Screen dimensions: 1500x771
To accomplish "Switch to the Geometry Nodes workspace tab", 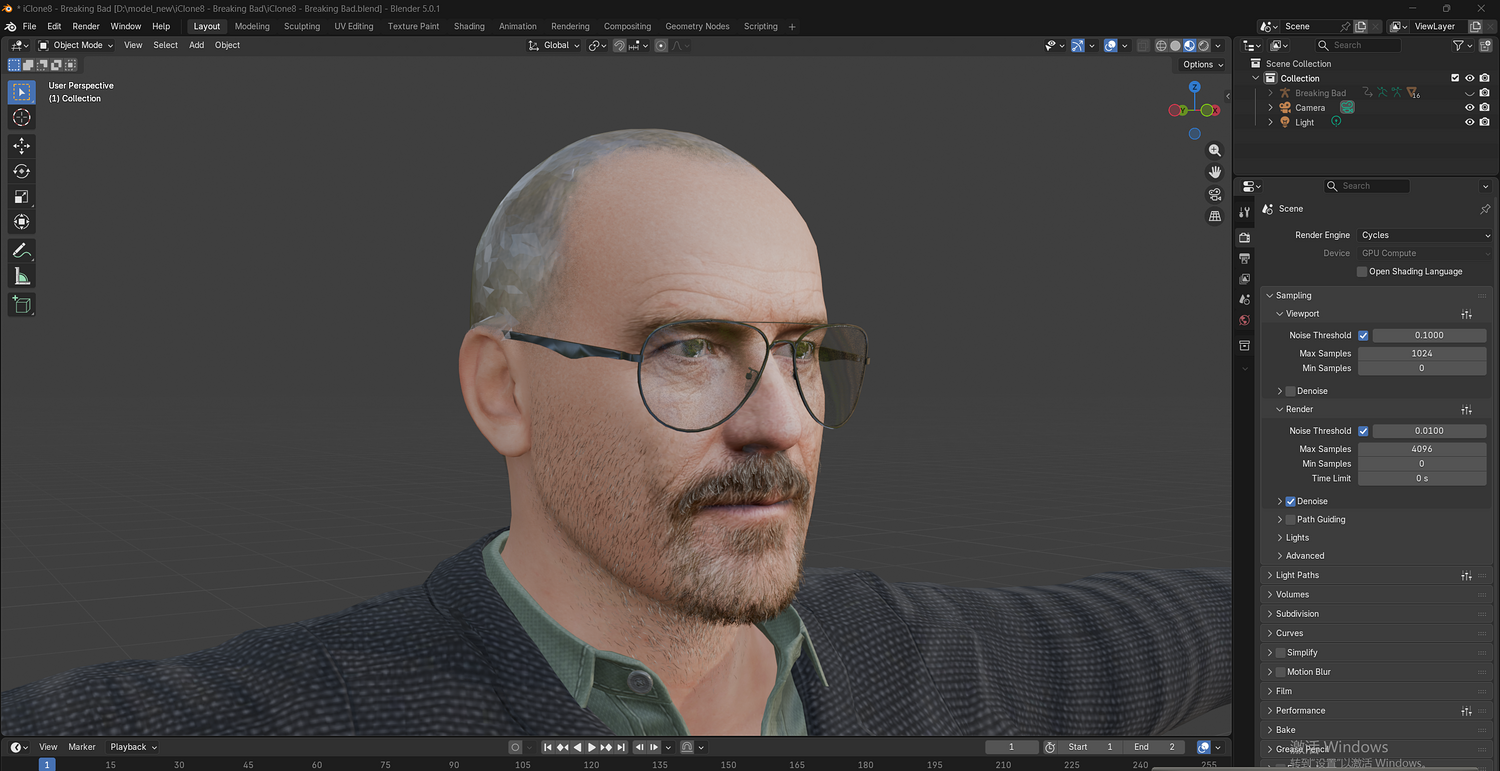I will 697,27.
